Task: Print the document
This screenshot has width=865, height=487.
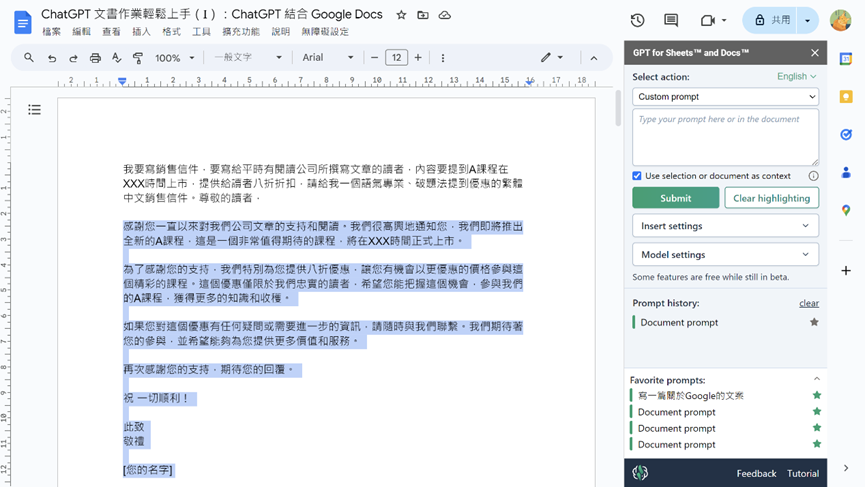Action: click(95, 58)
